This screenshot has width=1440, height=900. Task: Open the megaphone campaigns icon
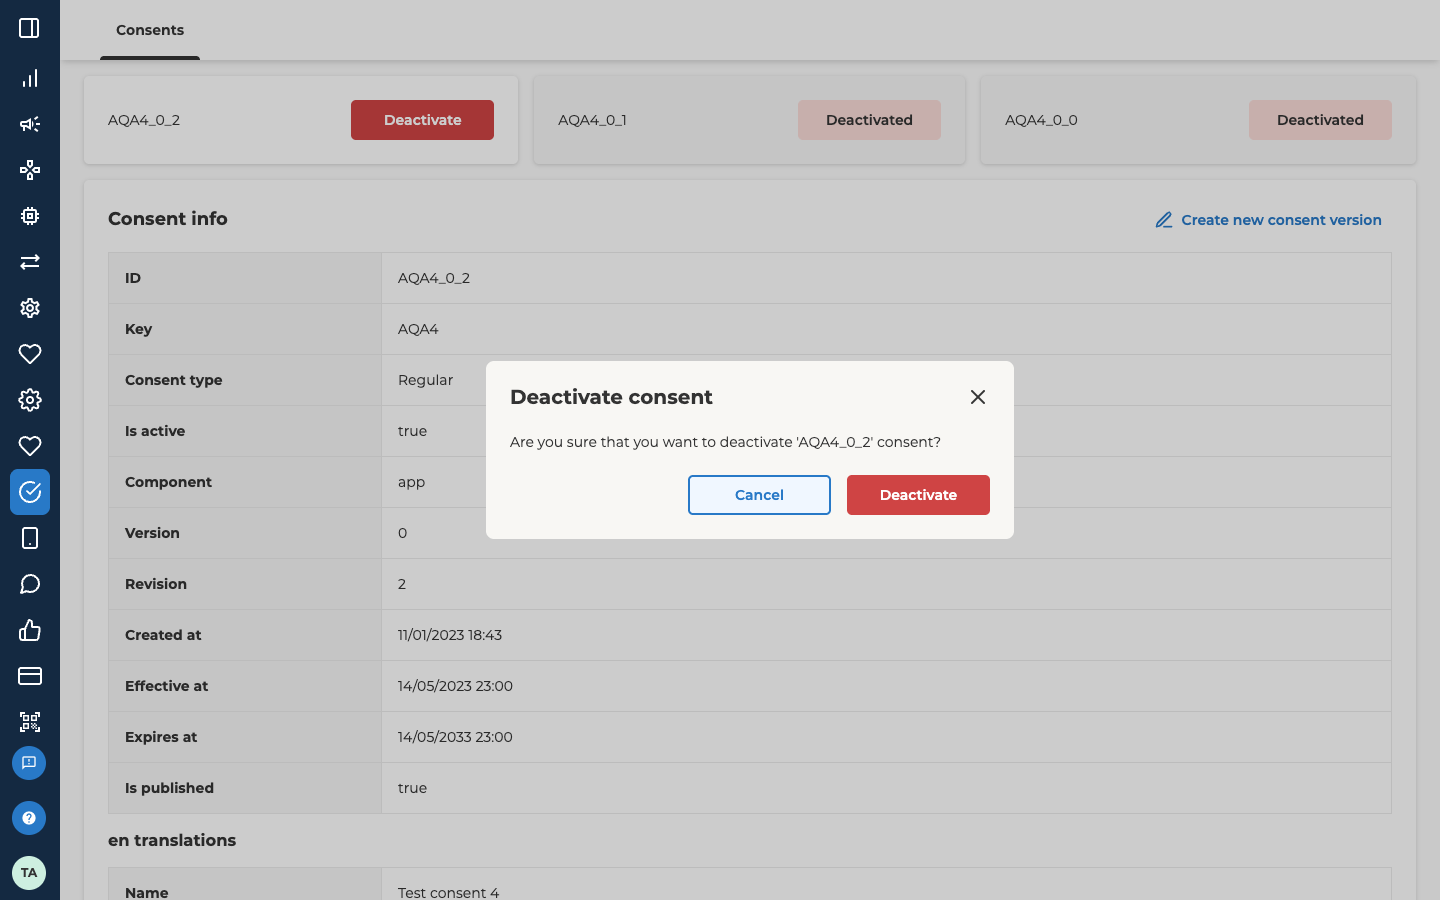pyautogui.click(x=30, y=124)
